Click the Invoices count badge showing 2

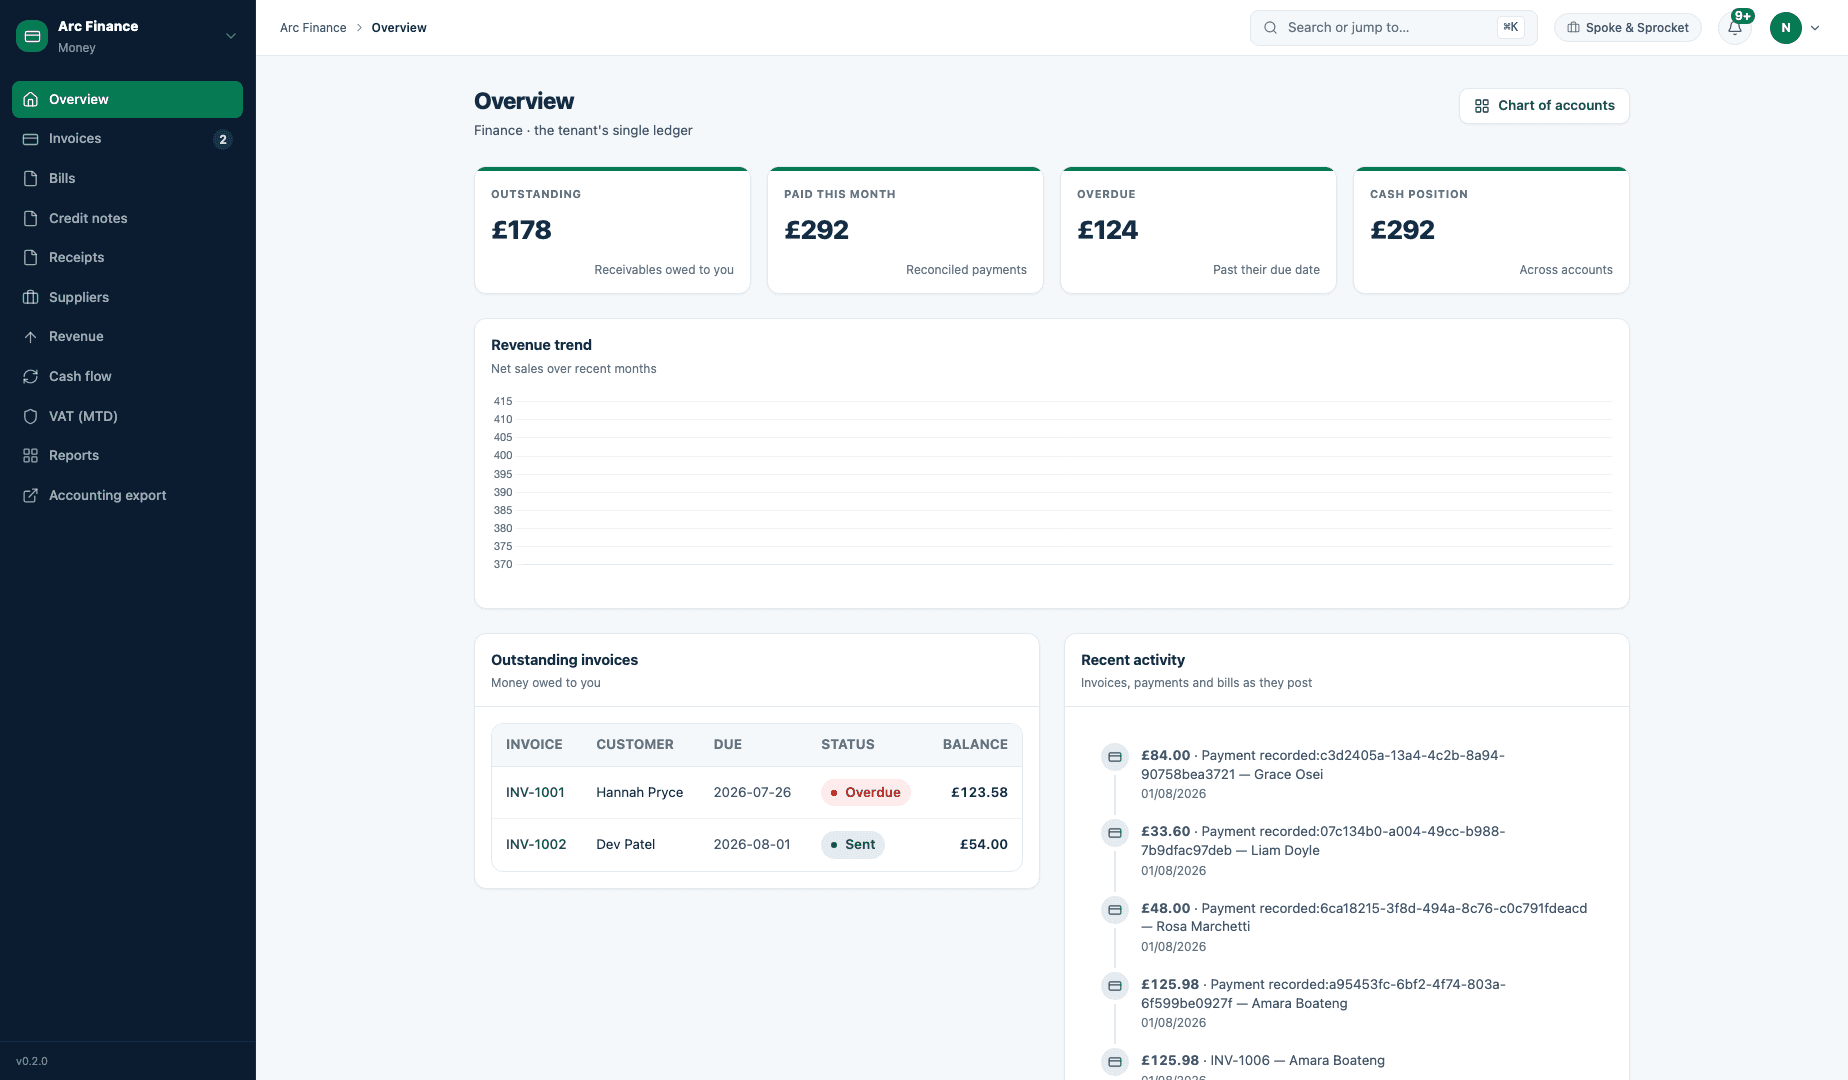click(223, 139)
